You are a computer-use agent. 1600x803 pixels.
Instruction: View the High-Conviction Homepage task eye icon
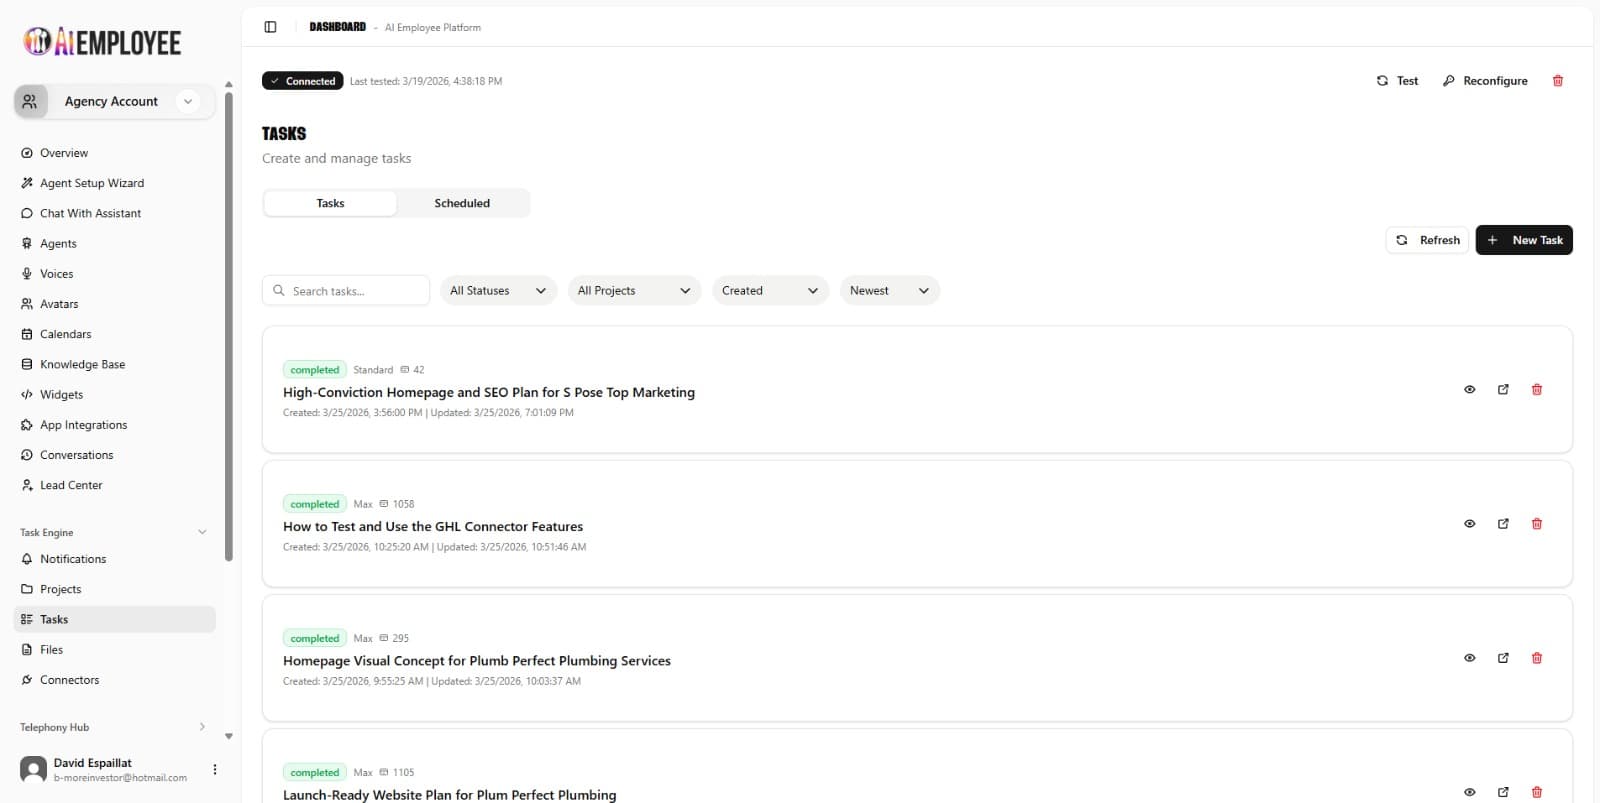[x=1469, y=390]
